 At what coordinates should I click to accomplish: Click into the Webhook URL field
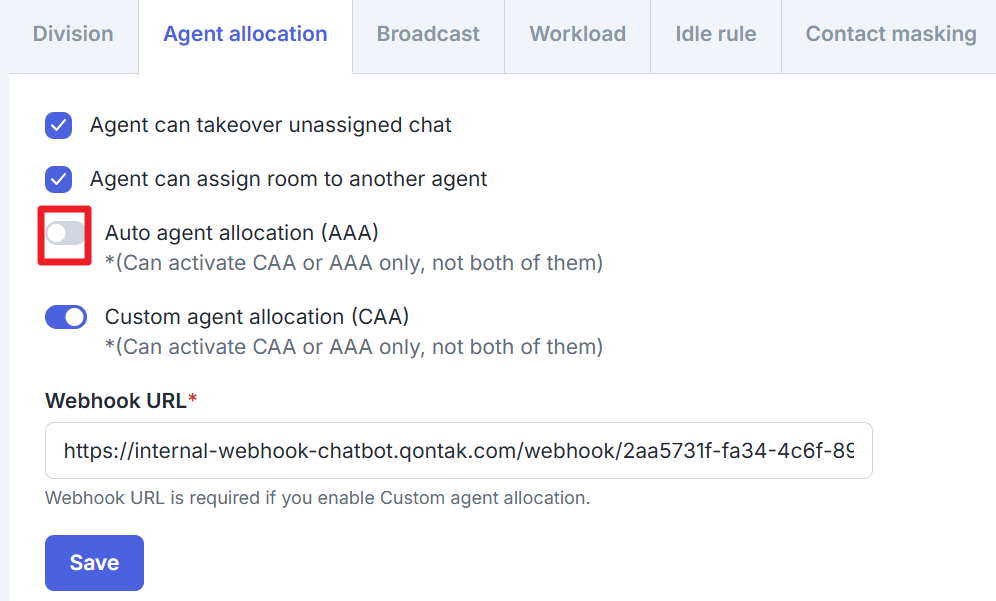(458, 451)
